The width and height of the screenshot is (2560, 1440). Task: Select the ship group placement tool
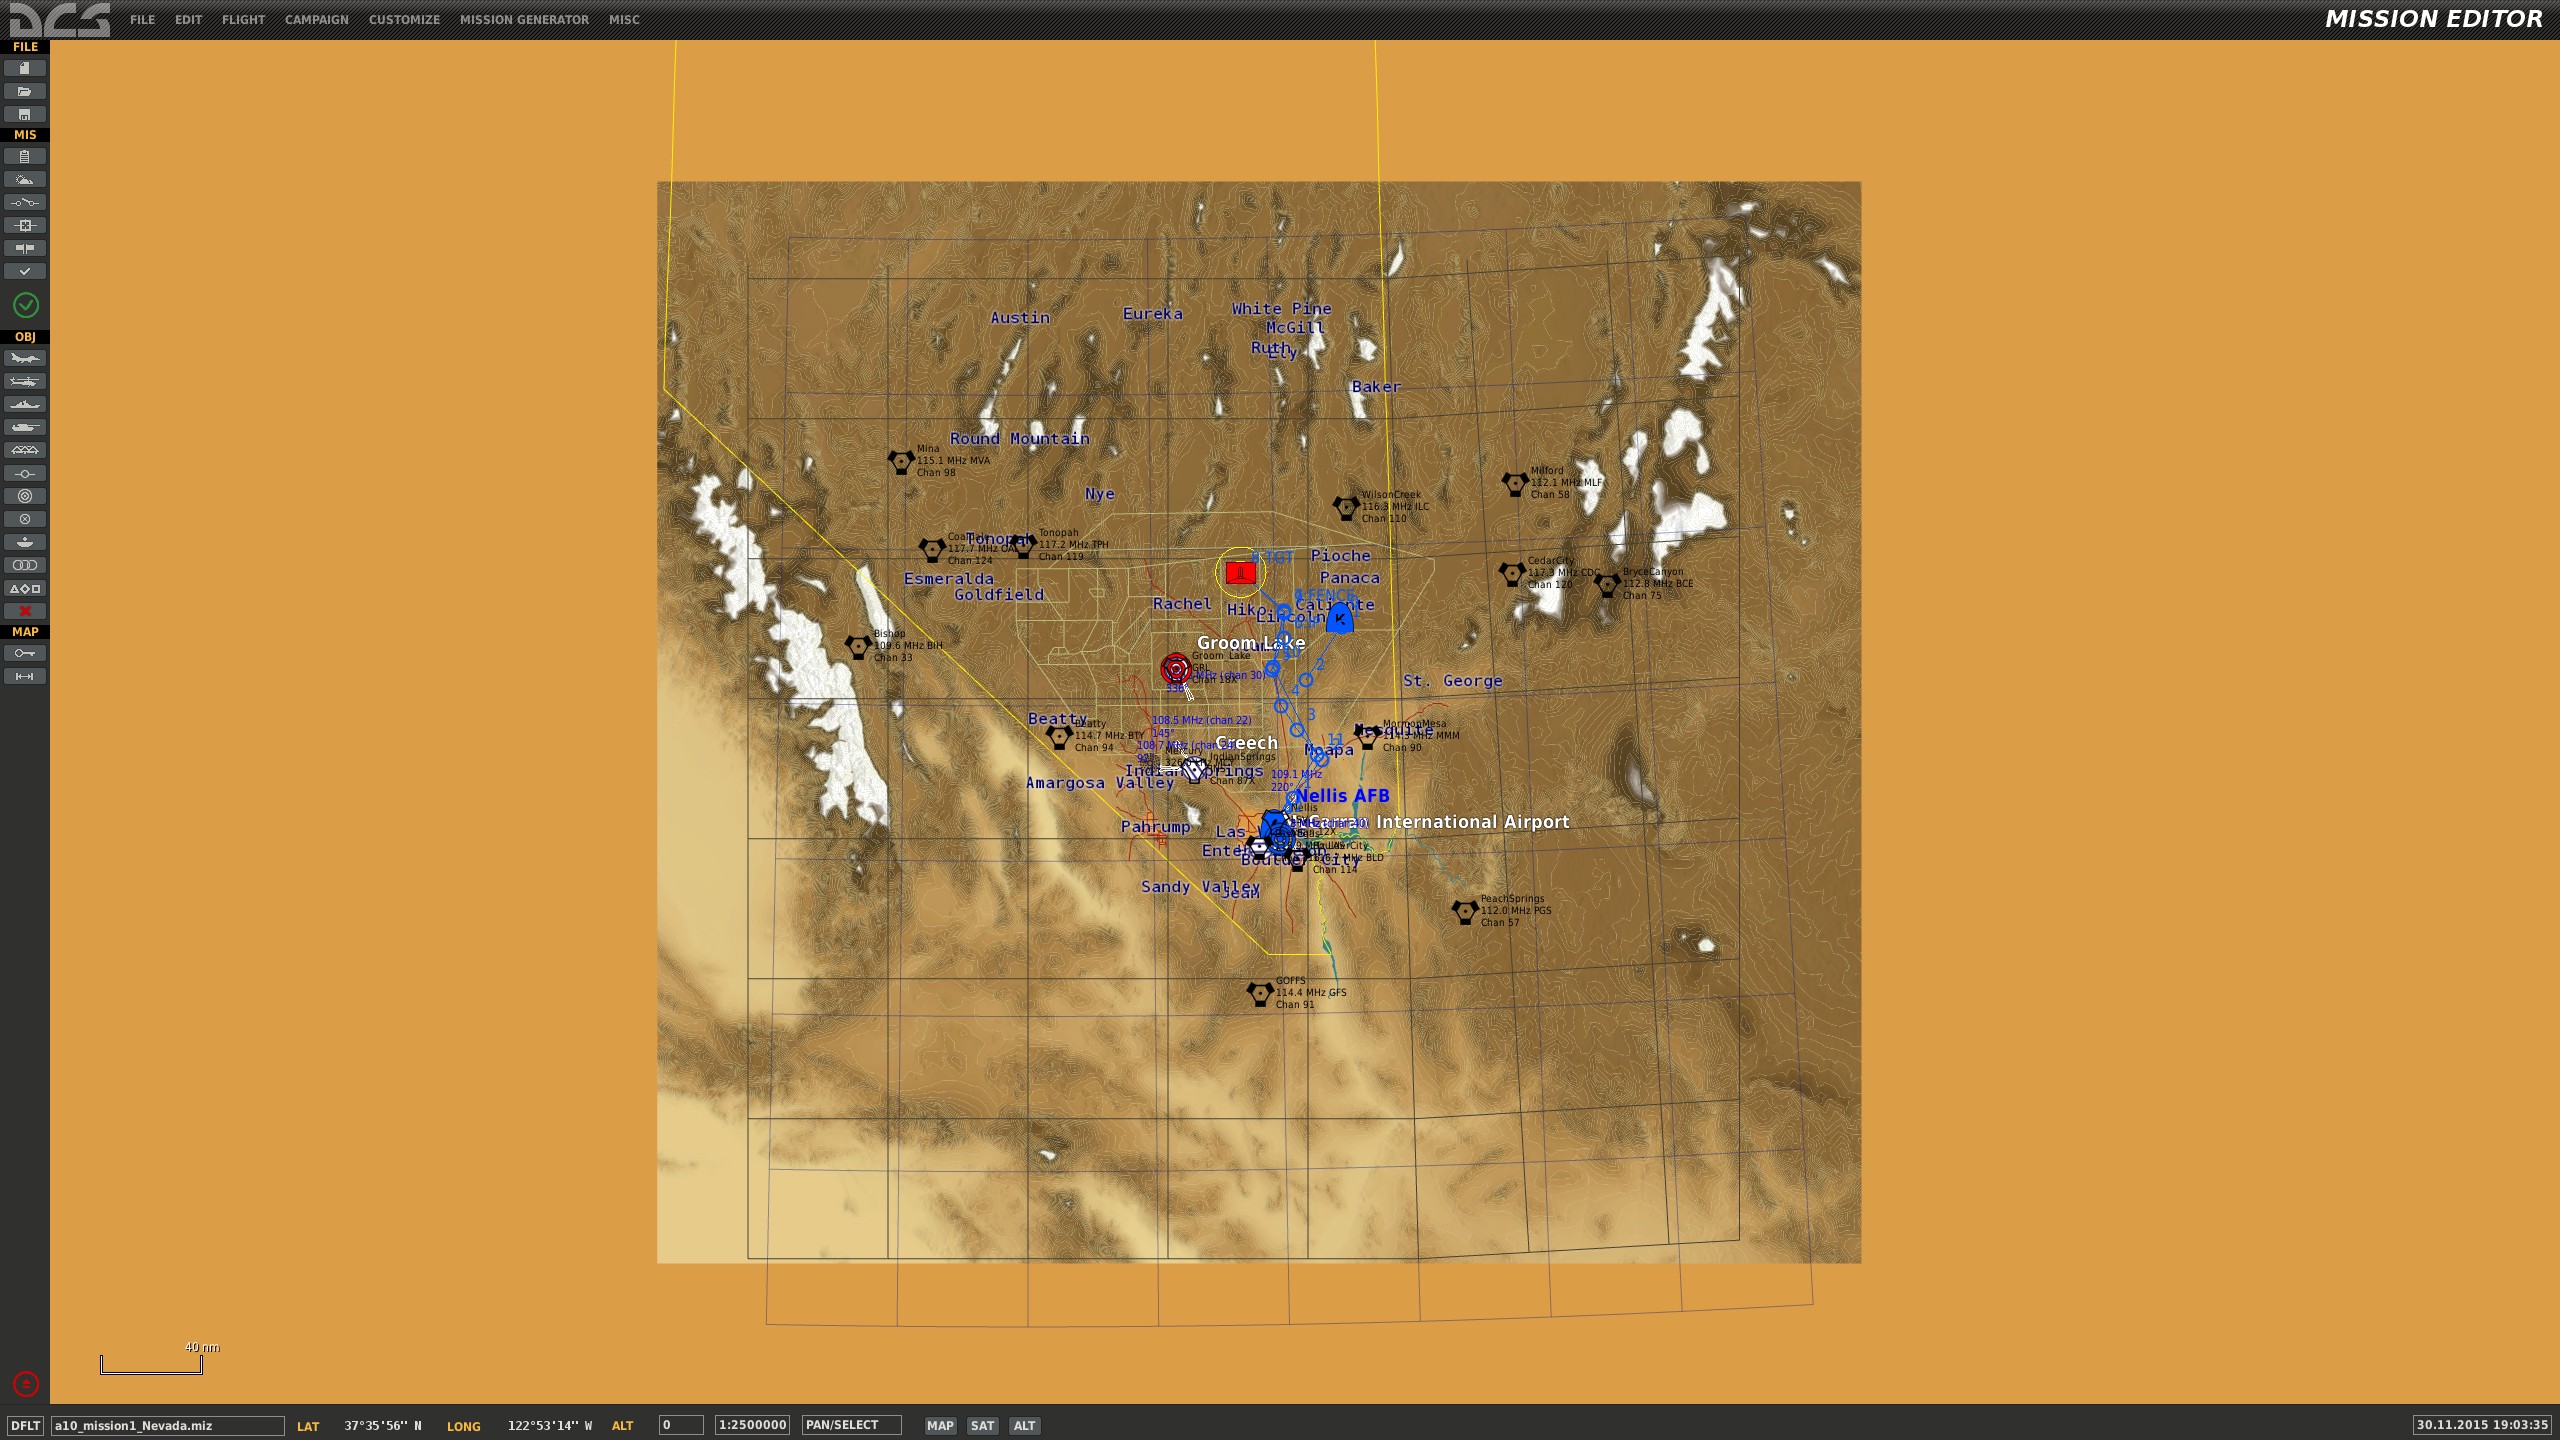[x=25, y=404]
